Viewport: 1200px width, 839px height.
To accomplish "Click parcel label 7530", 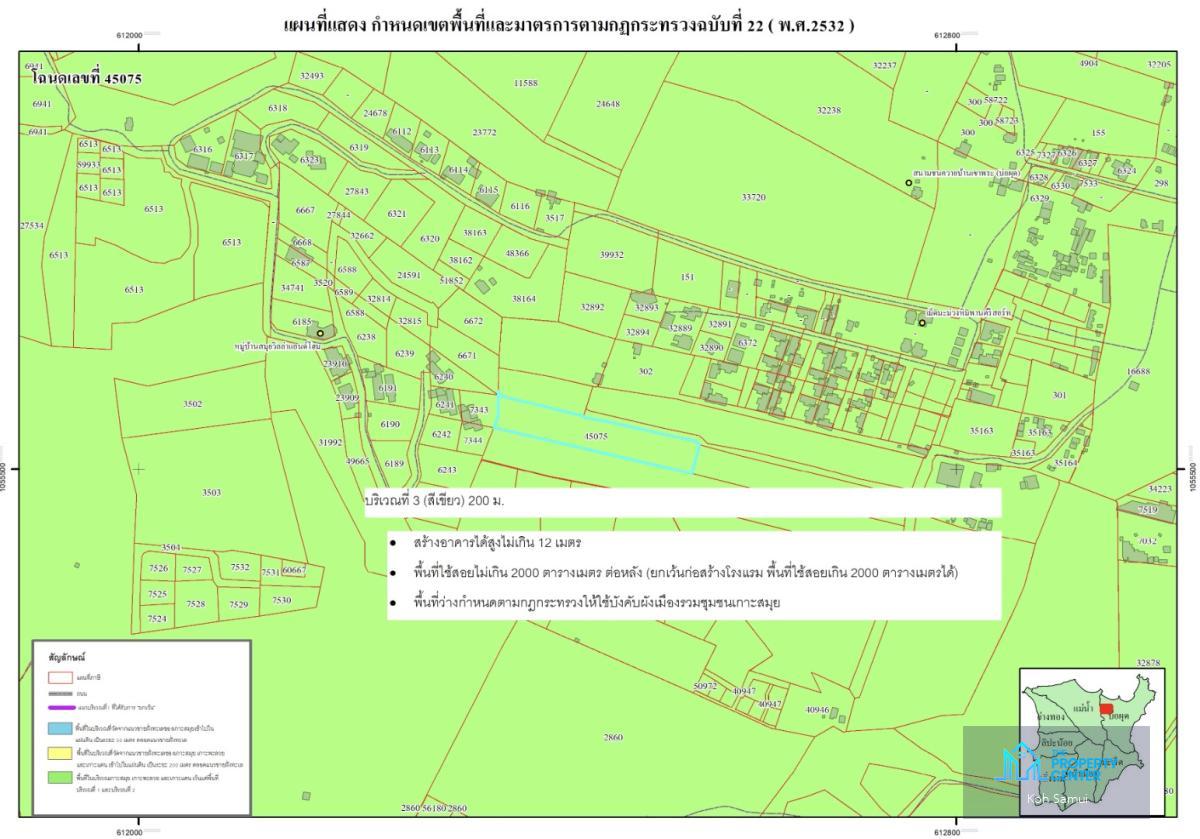I will pyautogui.click(x=281, y=600).
